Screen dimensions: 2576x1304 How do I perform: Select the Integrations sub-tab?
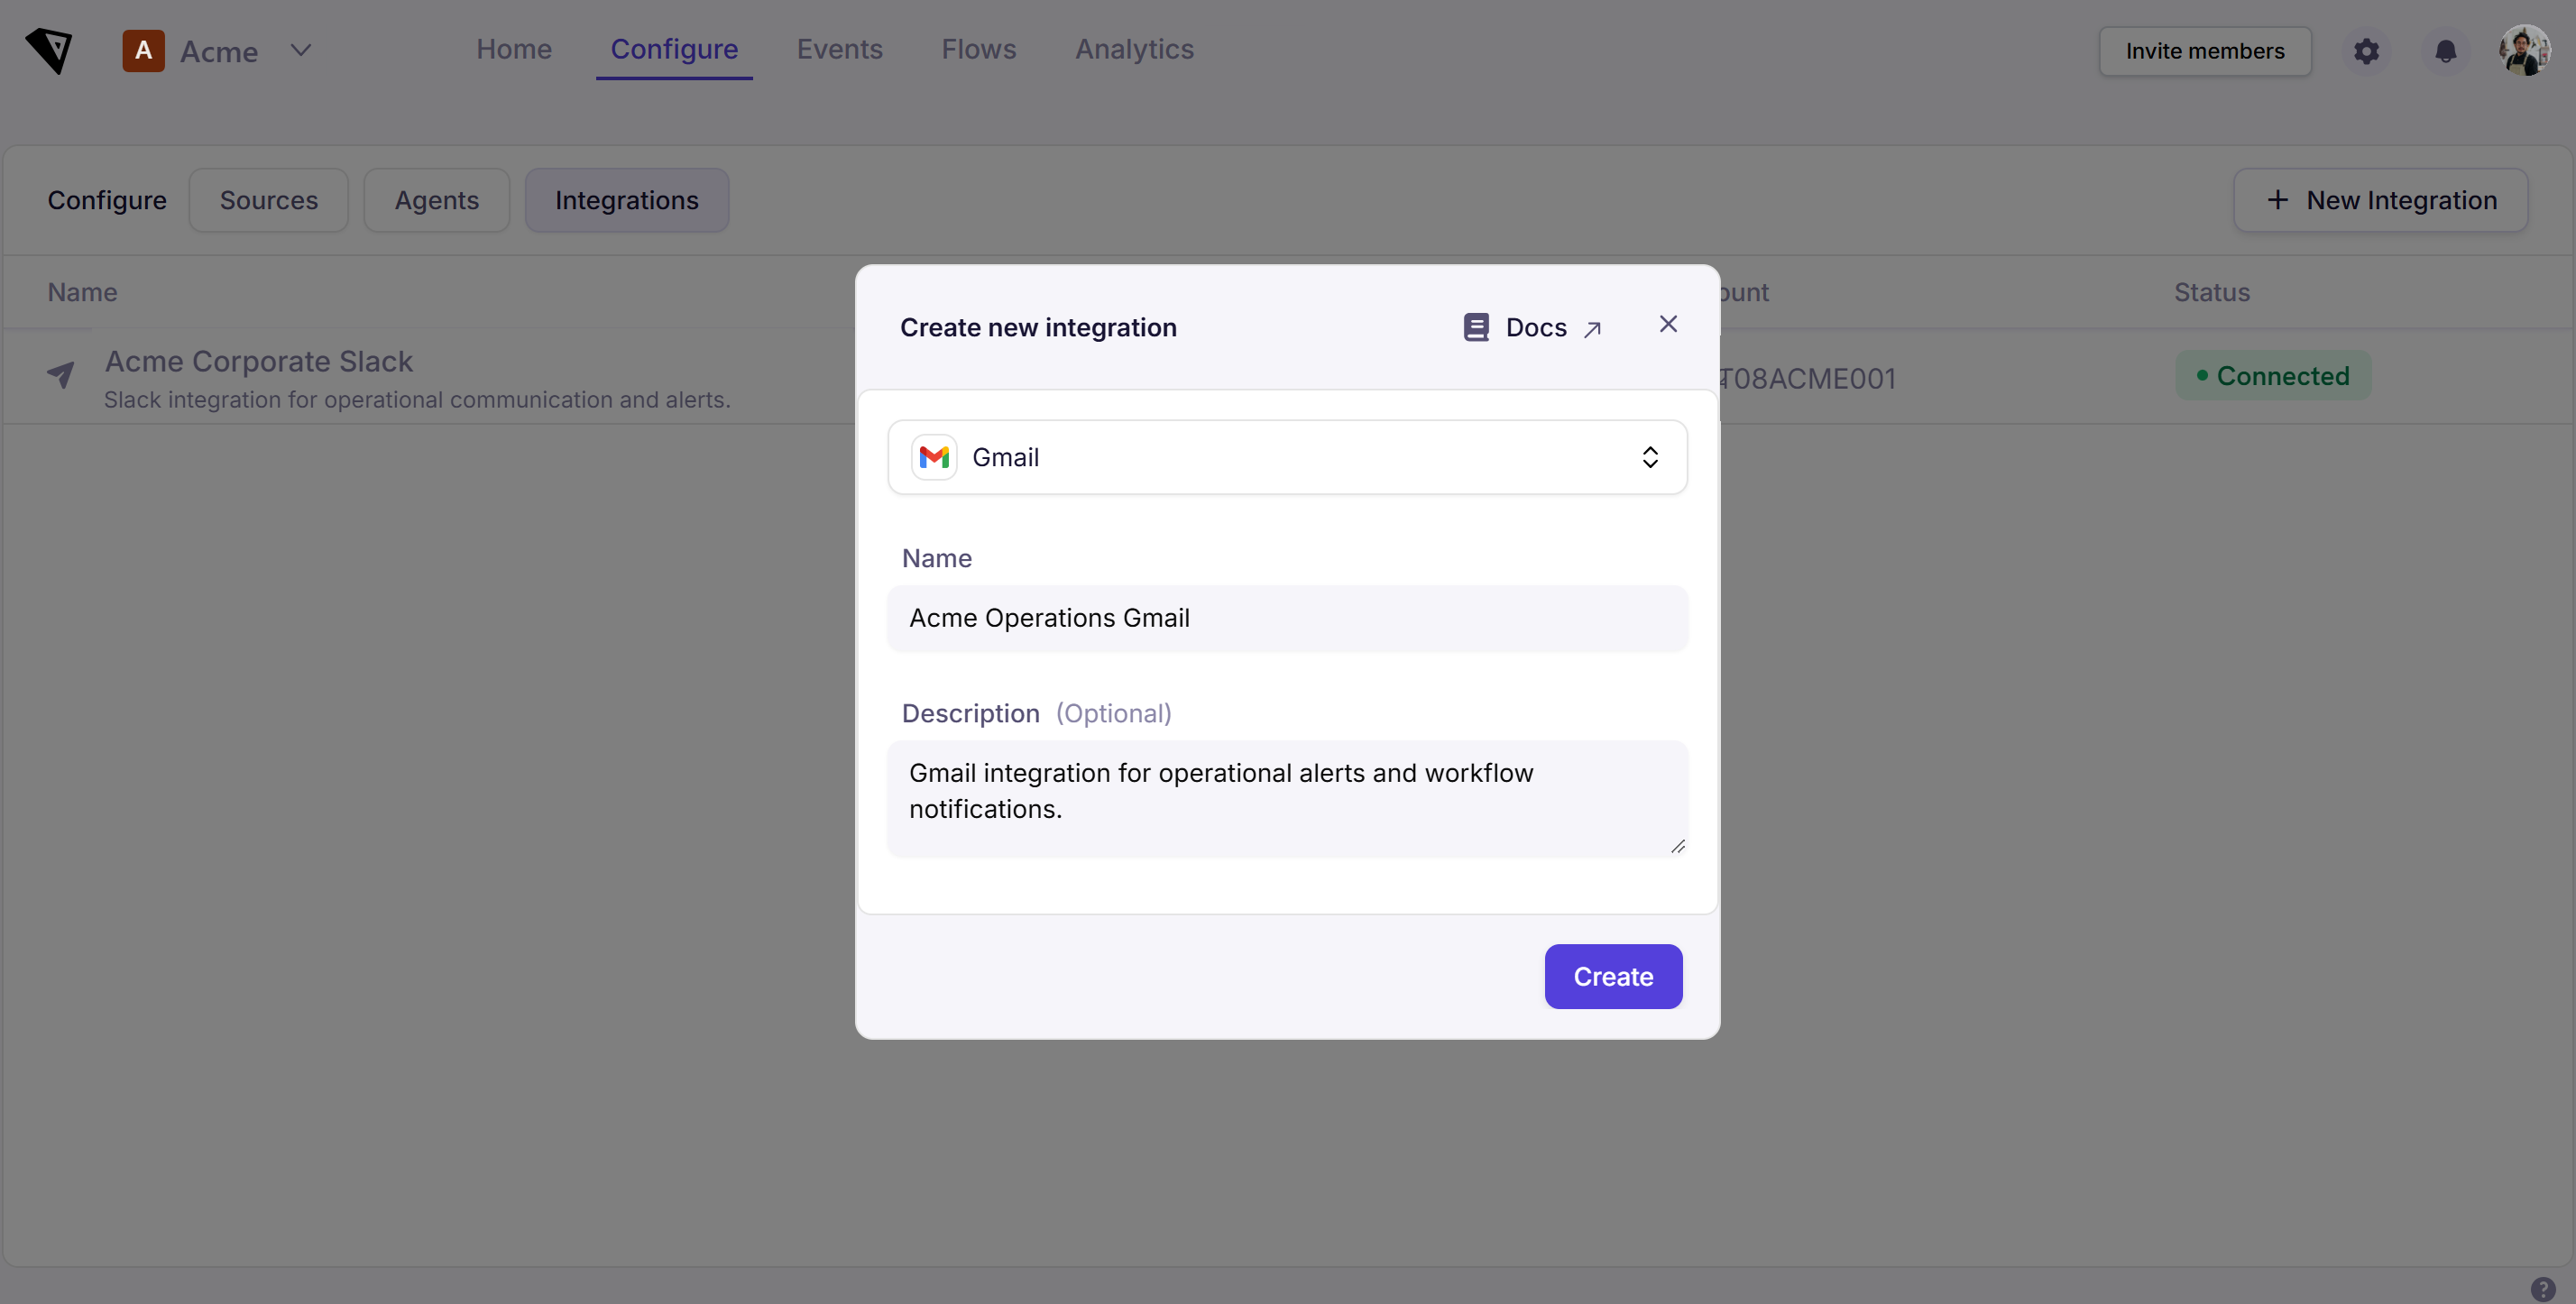[x=626, y=200]
